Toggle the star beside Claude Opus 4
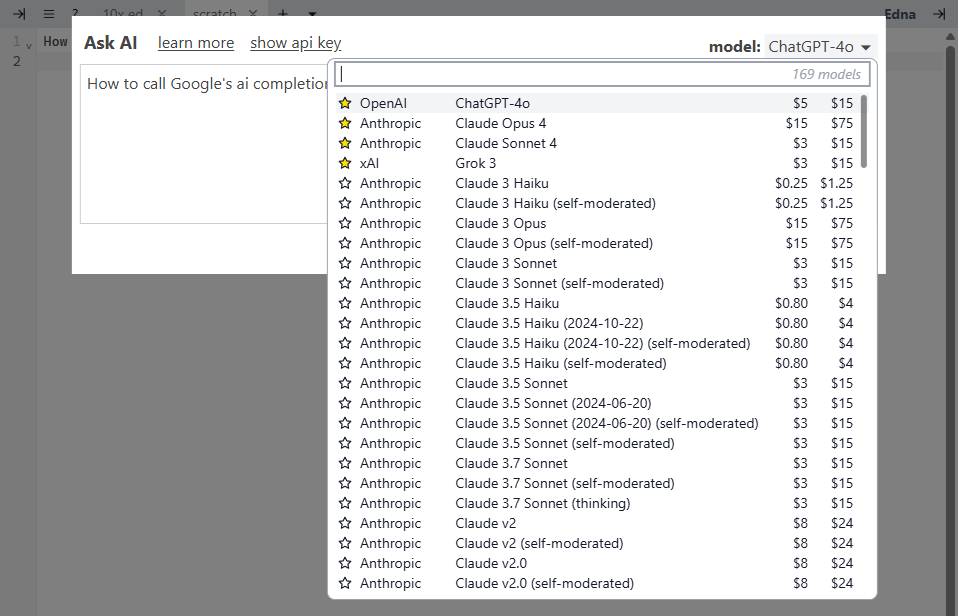The image size is (958, 616). tap(345, 123)
